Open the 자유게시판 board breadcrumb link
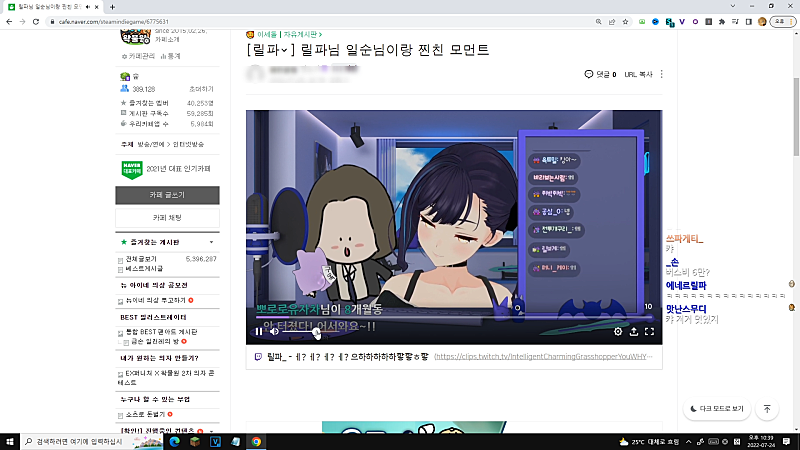Image resolution: width=800 pixels, height=450 pixels. [x=303, y=34]
